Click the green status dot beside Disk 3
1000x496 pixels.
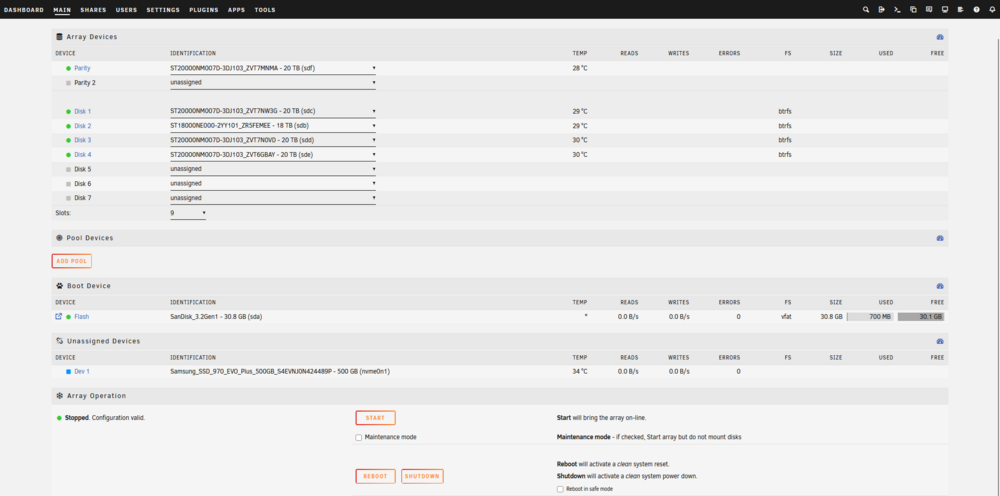pos(68,140)
